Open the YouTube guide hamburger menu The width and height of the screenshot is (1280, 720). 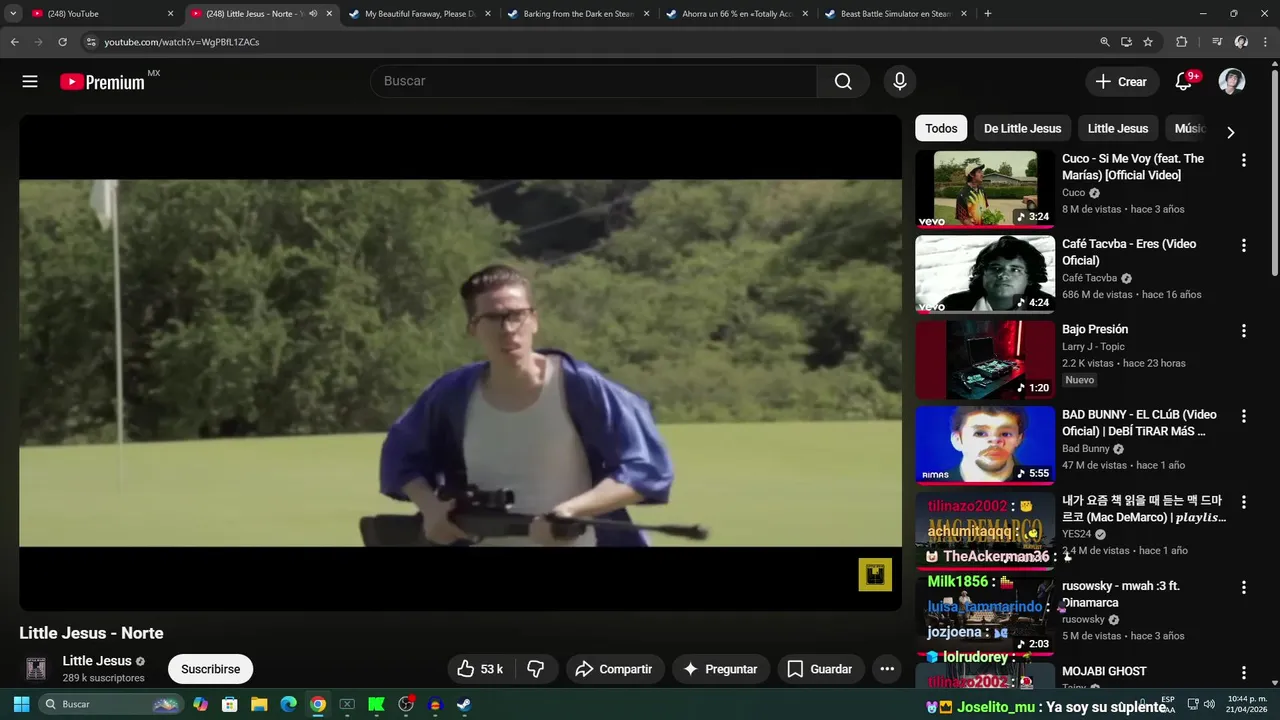point(30,82)
